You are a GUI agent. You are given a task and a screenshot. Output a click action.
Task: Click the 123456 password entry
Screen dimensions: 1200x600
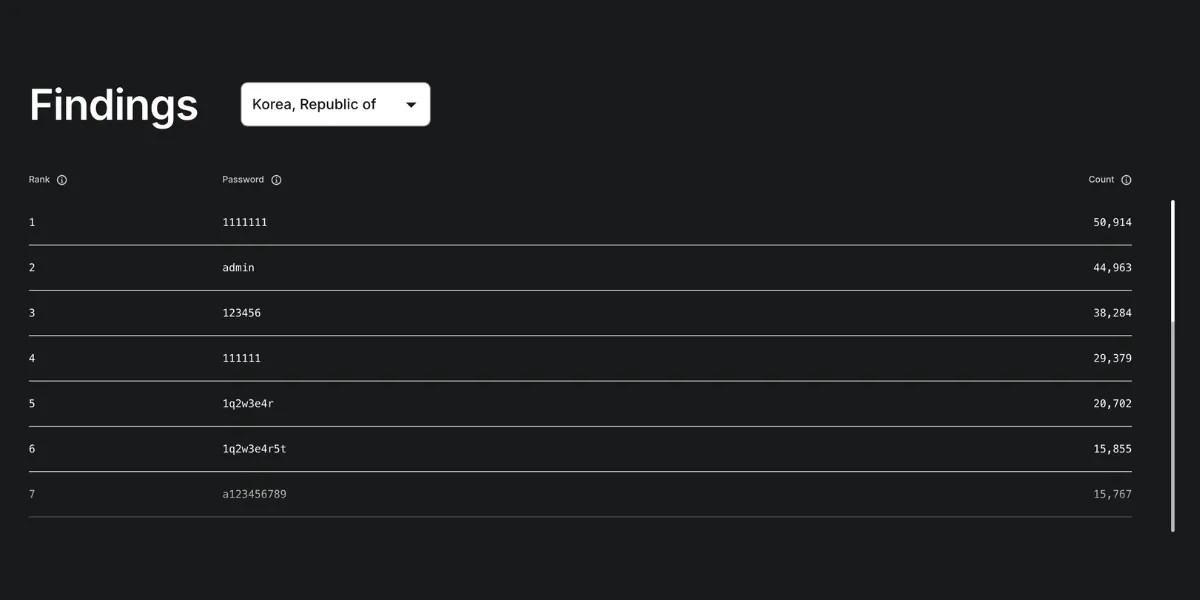tap(241, 313)
